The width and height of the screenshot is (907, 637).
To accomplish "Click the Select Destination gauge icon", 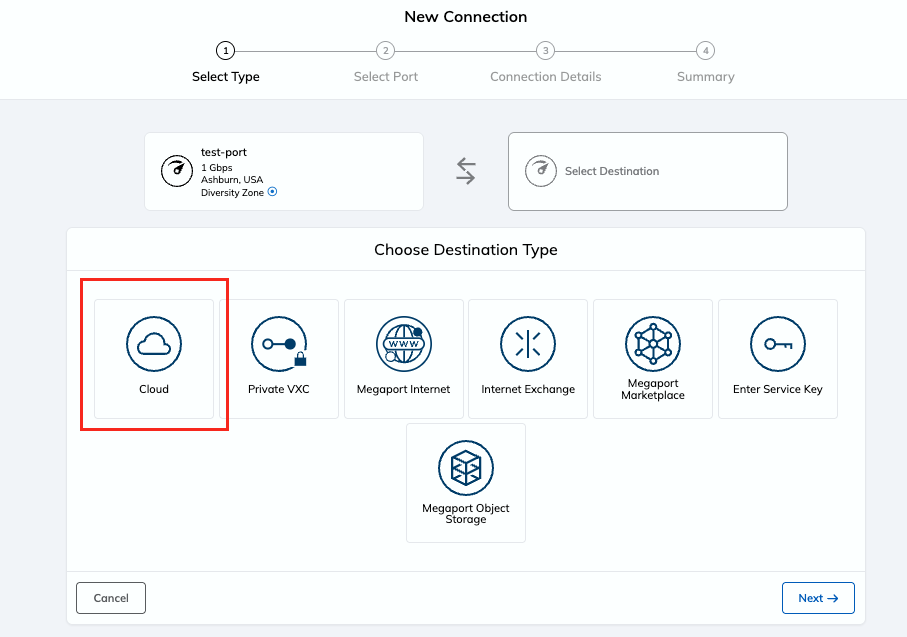I will pos(541,171).
